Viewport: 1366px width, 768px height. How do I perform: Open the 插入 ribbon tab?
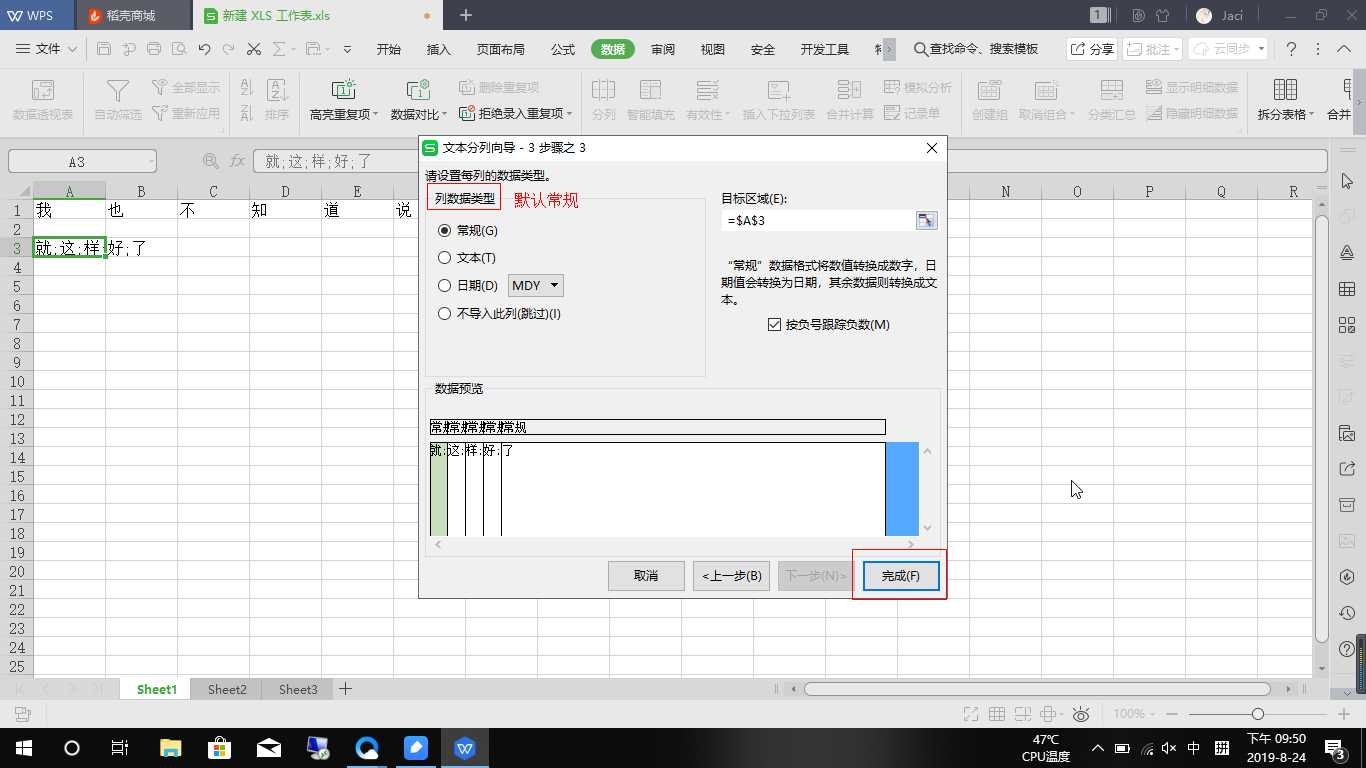[439, 49]
